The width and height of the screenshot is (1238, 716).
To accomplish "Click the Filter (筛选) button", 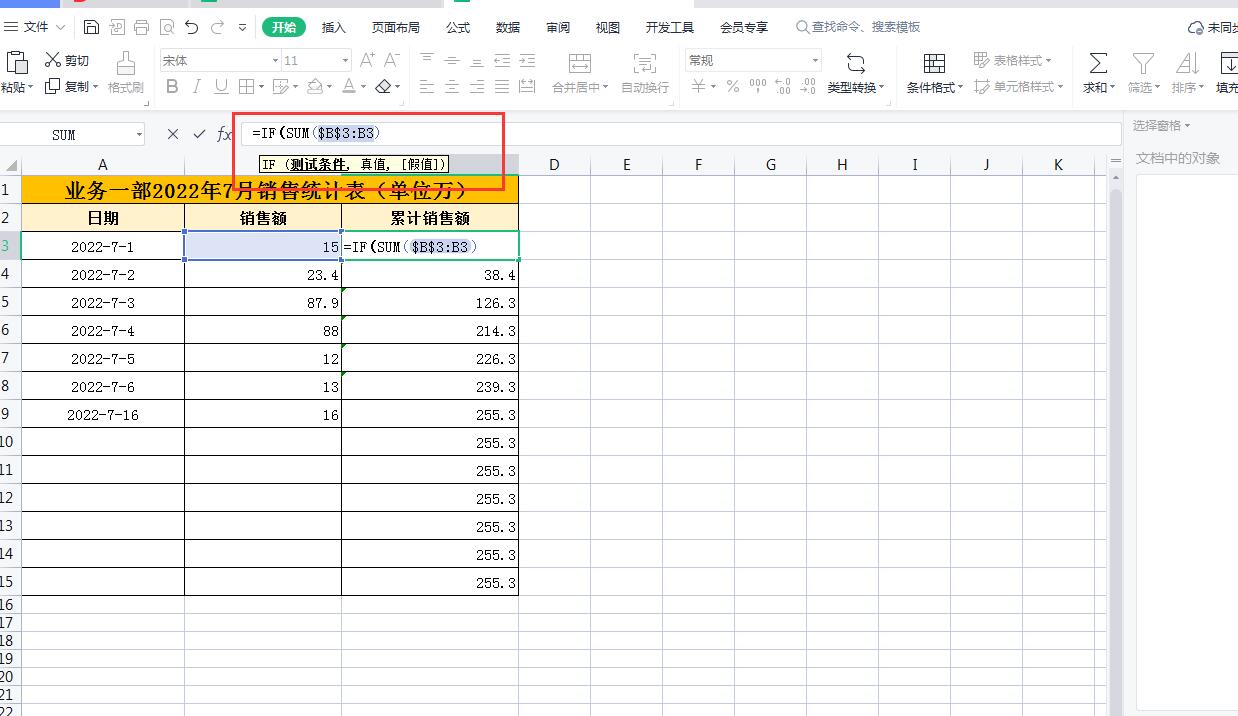I will point(1144,72).
